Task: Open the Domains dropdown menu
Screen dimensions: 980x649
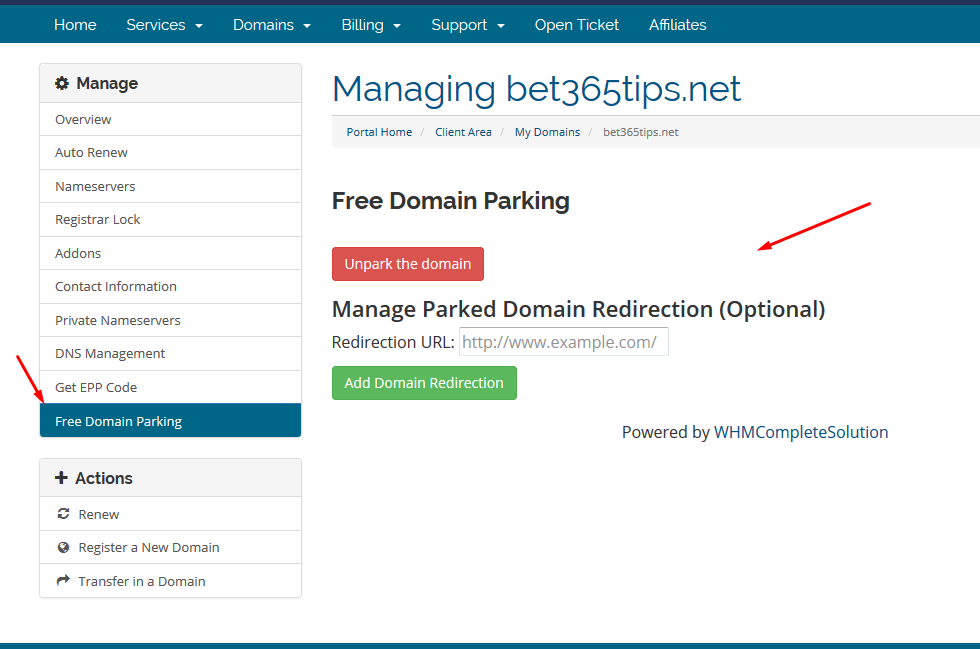Action: (x=272, y=25)
